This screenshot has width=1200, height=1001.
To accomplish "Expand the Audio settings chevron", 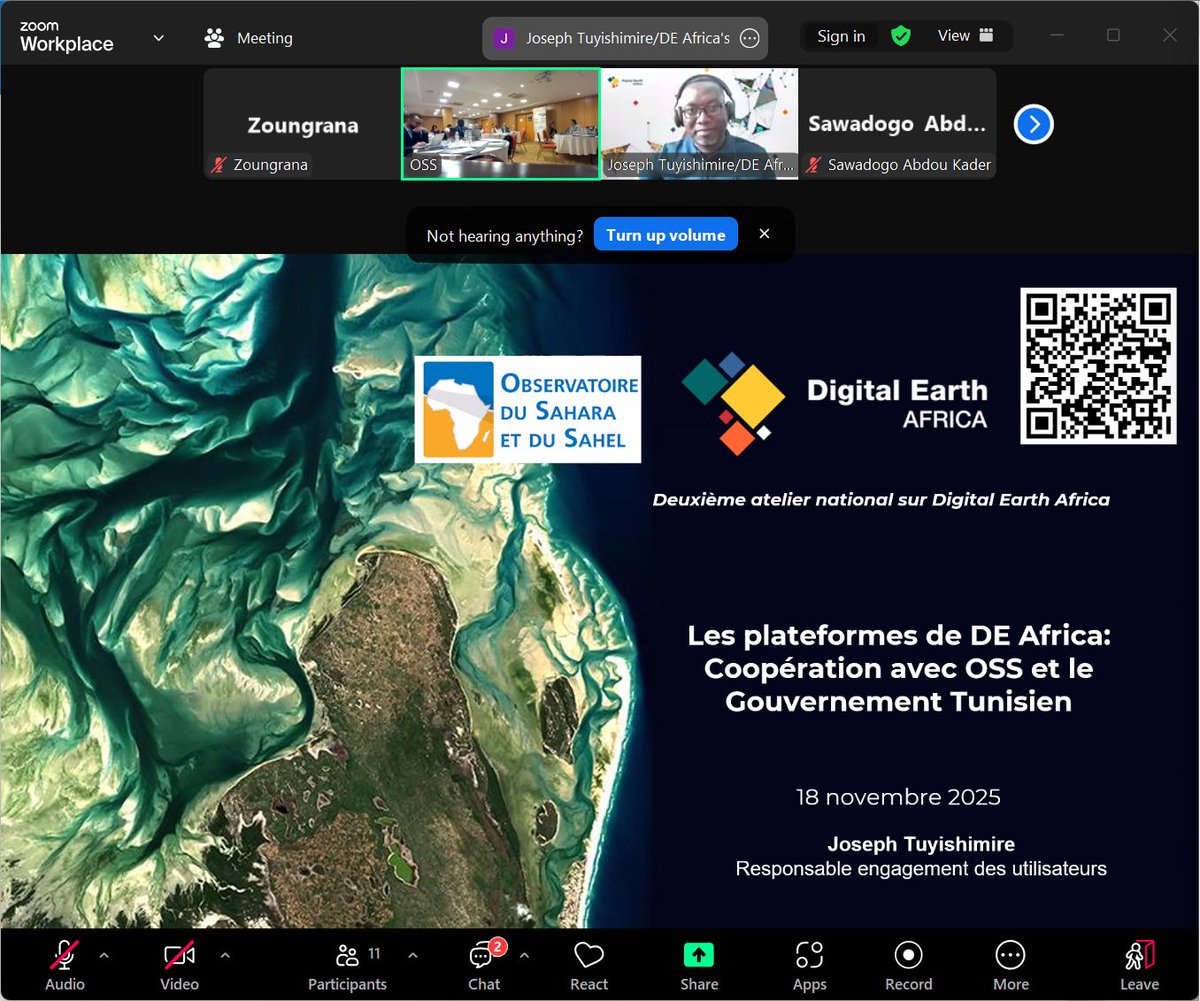I will click(x=105, y=955).
